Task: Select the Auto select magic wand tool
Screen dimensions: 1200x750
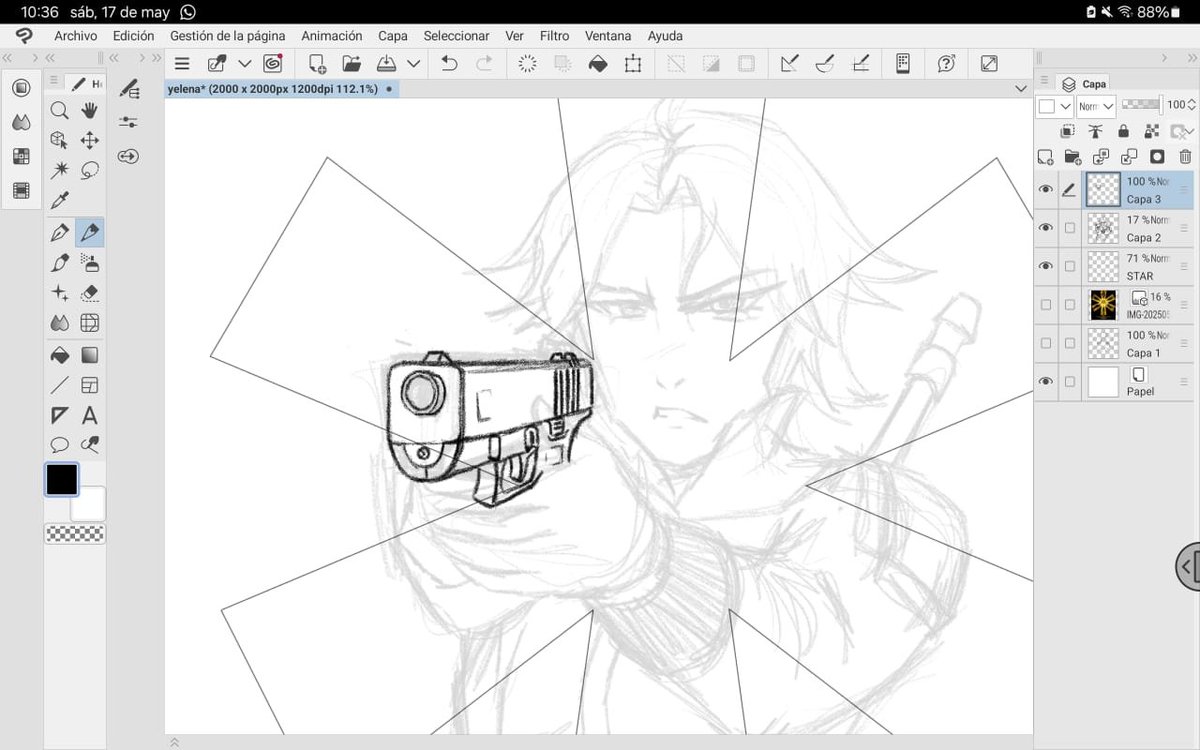Action: 60,170
